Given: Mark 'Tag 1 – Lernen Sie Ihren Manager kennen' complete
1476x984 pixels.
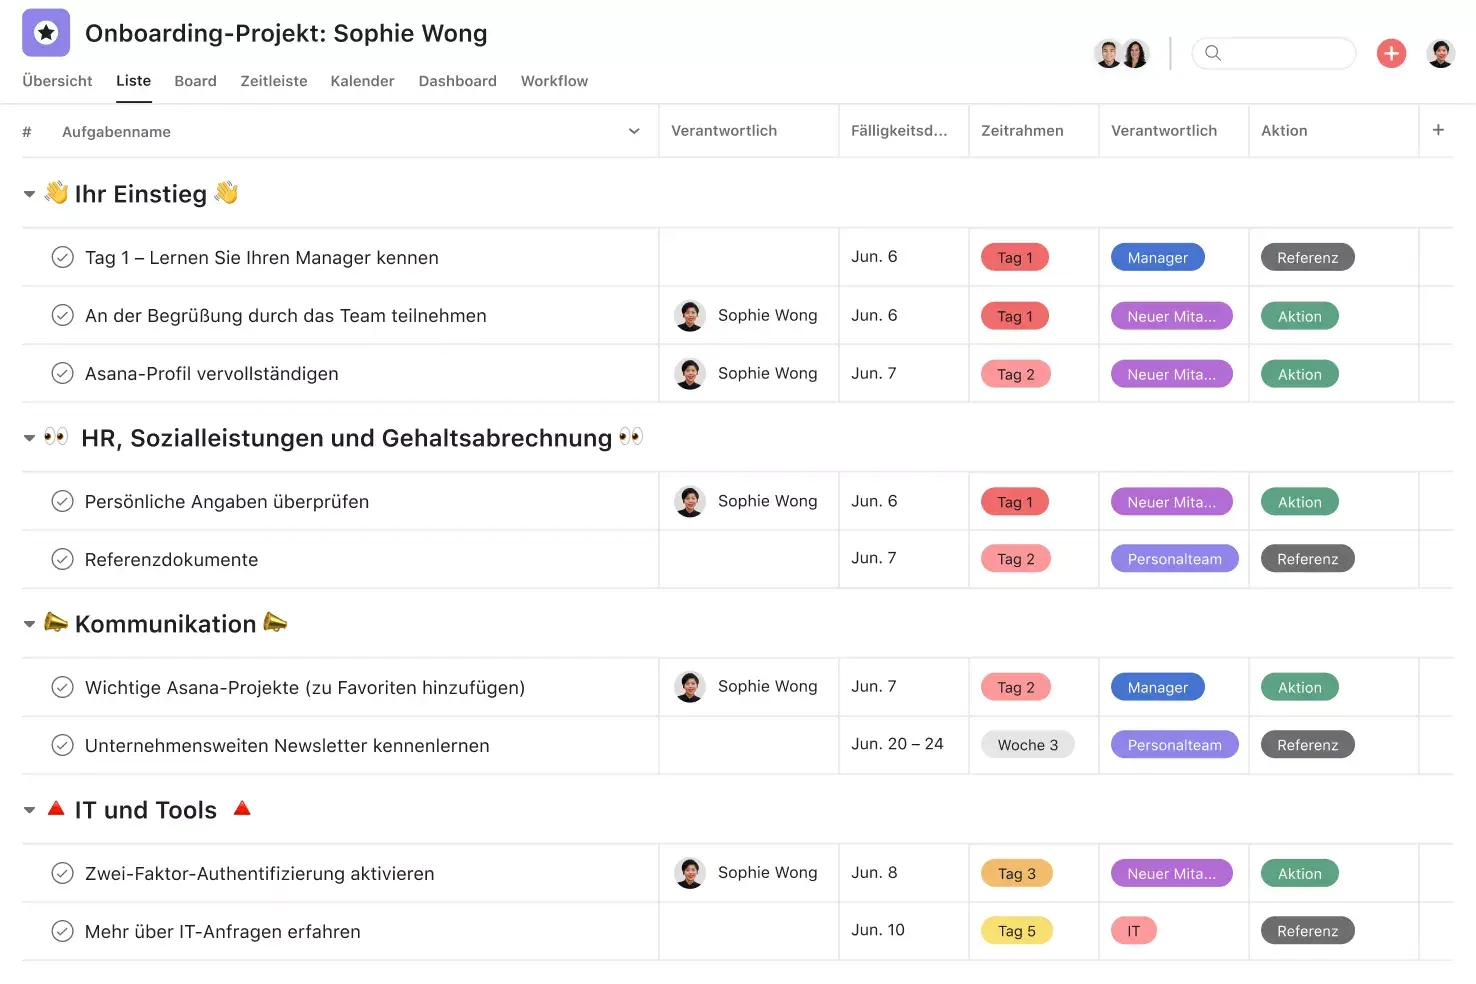Looking at the screenshot, I should [62, 257].
